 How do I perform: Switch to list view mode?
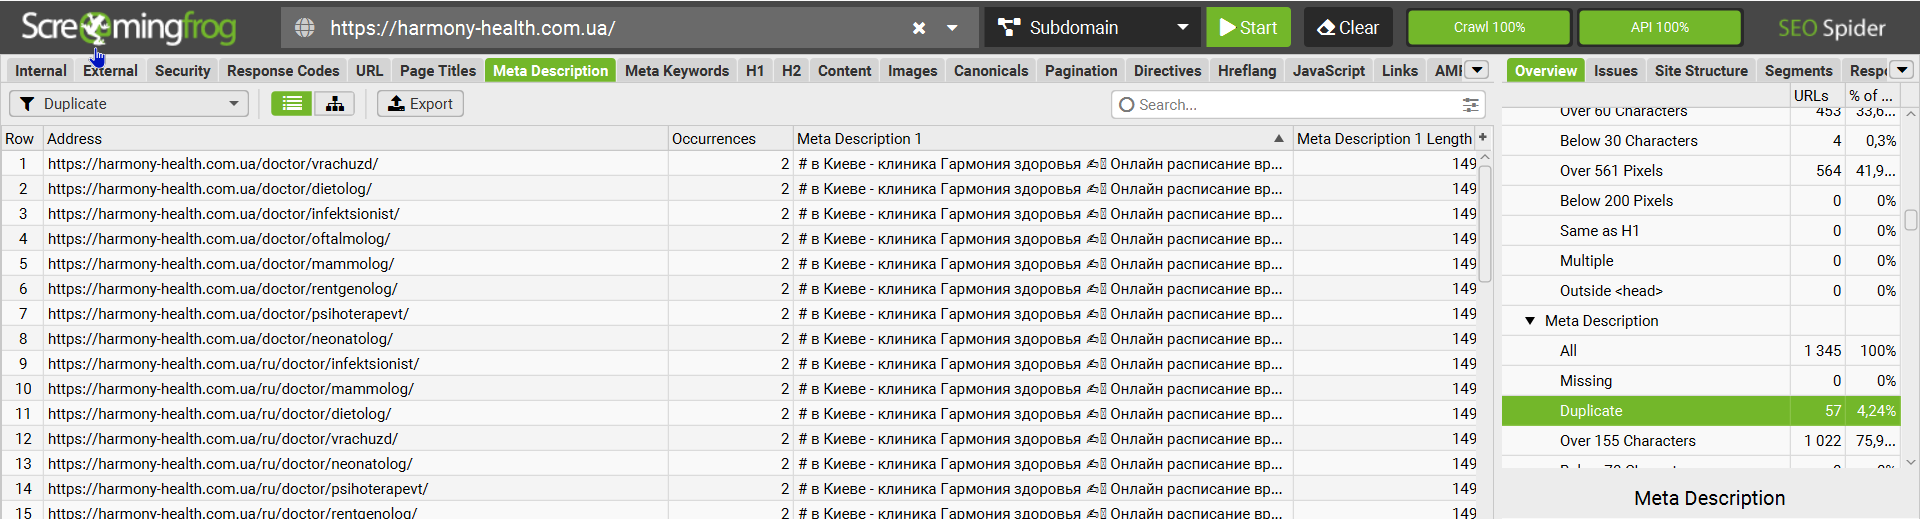(292, 104)
